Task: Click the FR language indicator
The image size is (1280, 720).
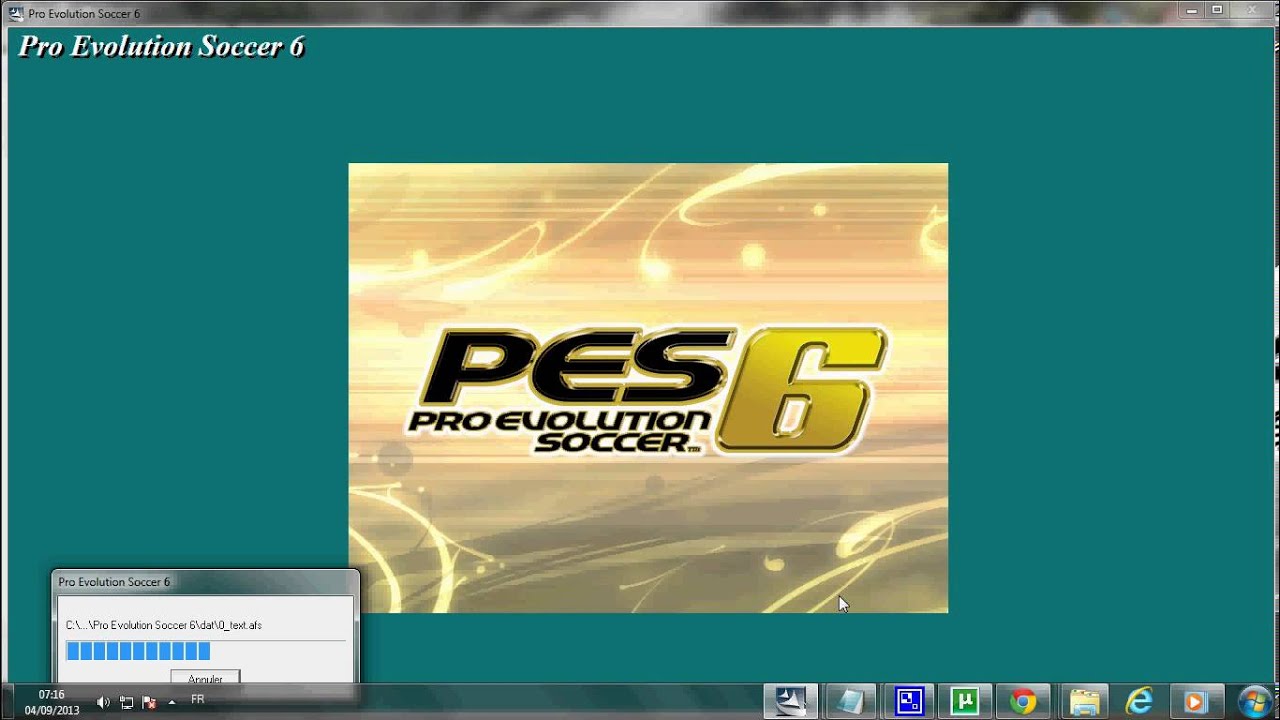Action: tap(198, 700)
